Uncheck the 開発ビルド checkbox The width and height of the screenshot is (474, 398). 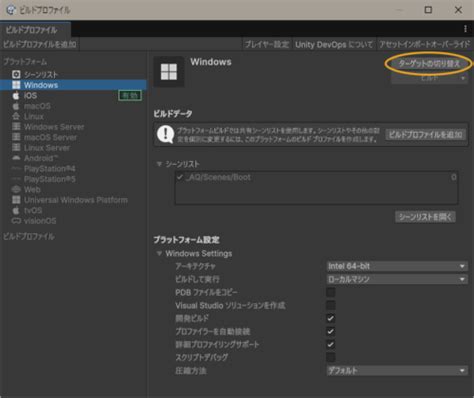(x=331, y=318)
